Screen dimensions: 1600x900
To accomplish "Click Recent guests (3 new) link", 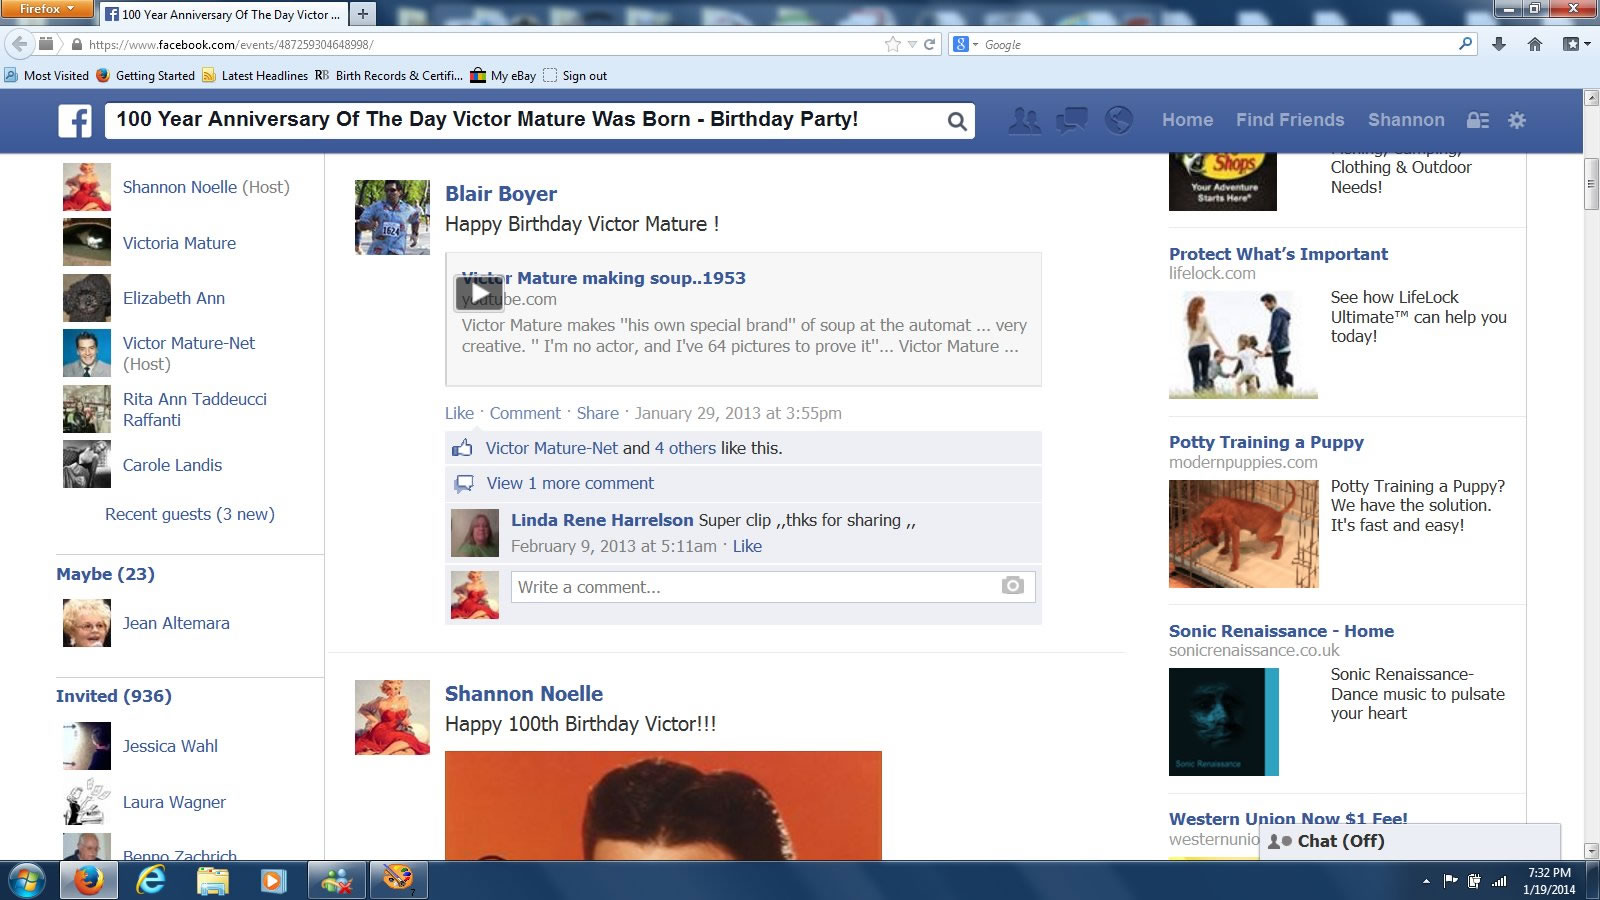I will pos(190,514).
